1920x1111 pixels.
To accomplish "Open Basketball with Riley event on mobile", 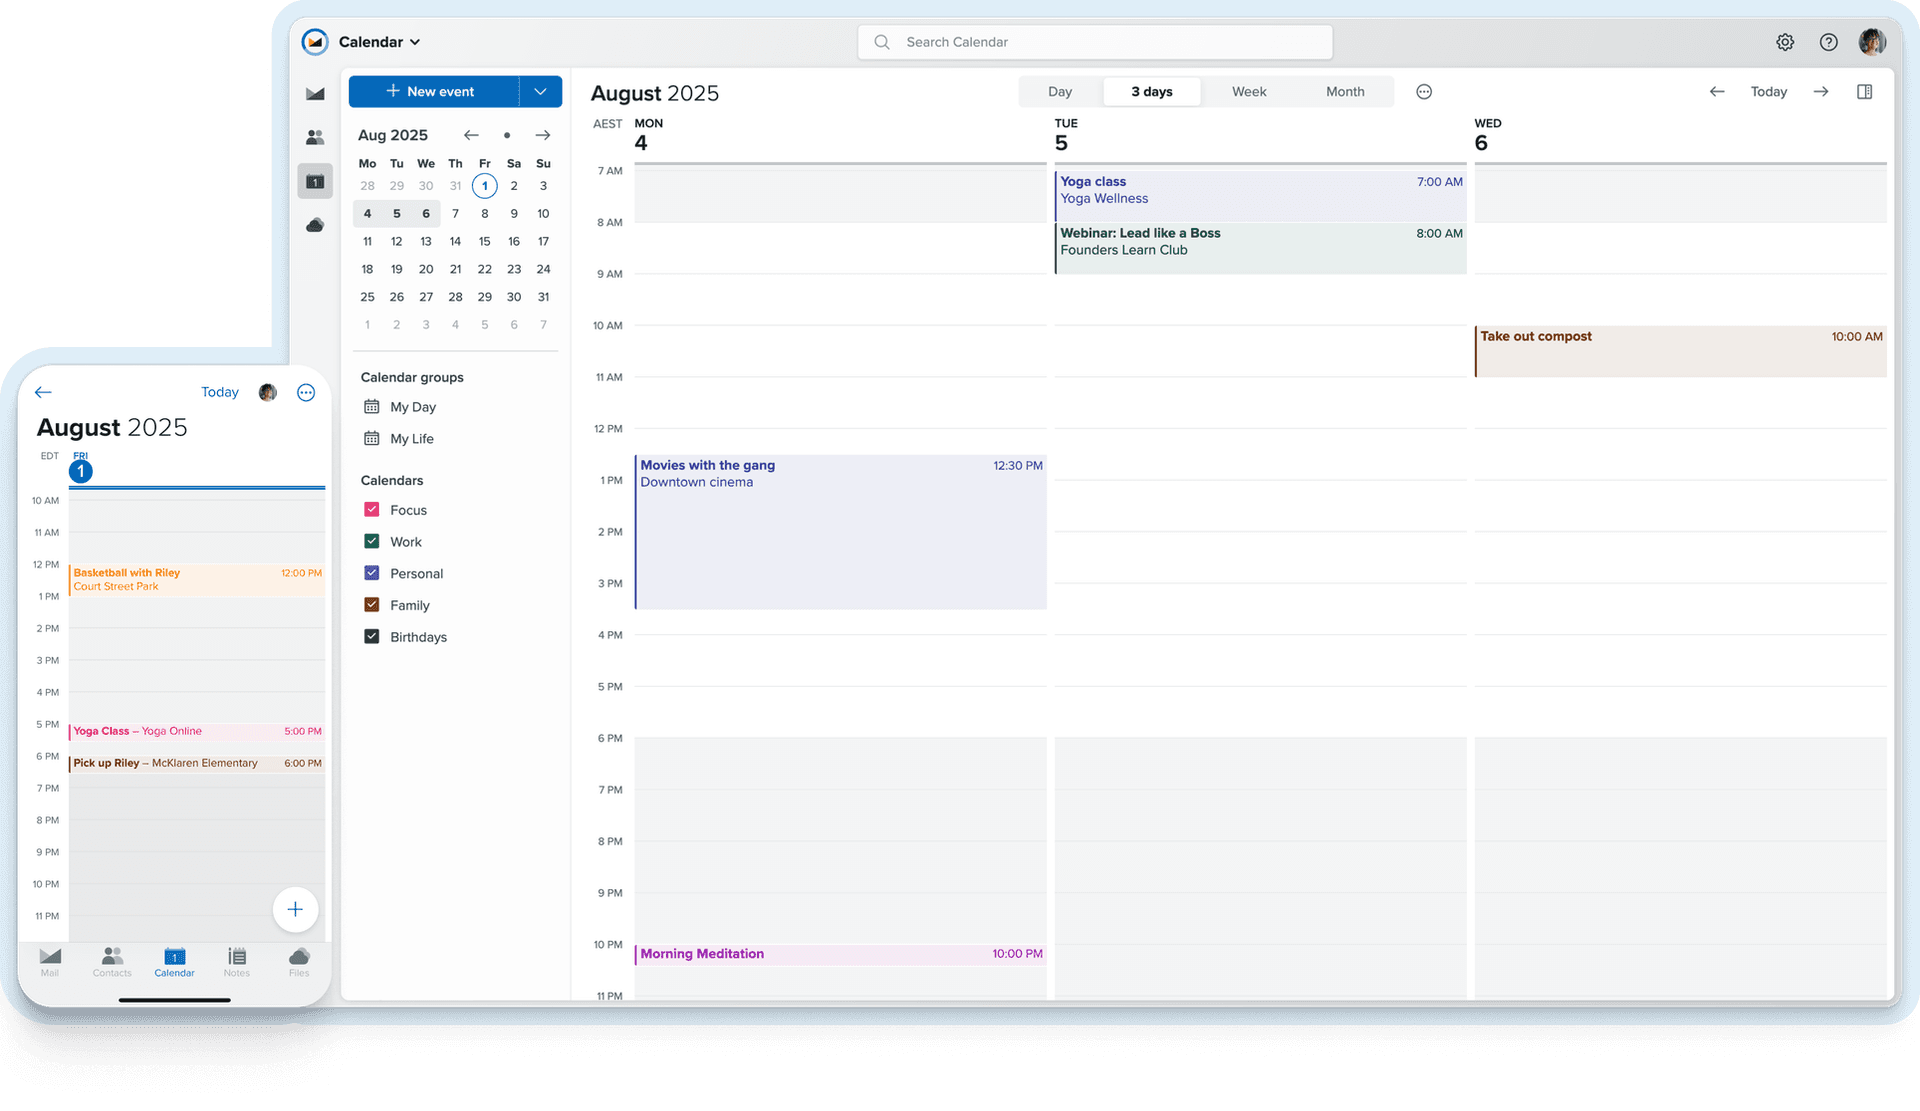I will 197,580.
